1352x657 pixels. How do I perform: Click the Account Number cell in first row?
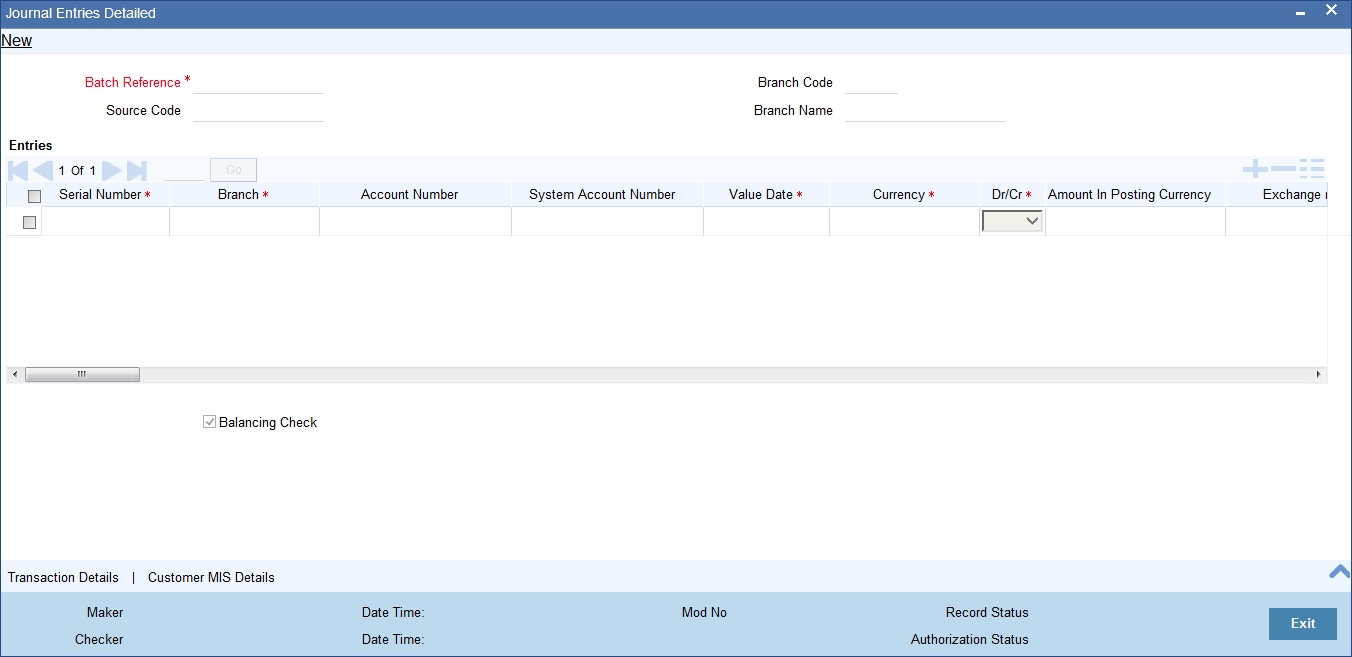(415, 221)
